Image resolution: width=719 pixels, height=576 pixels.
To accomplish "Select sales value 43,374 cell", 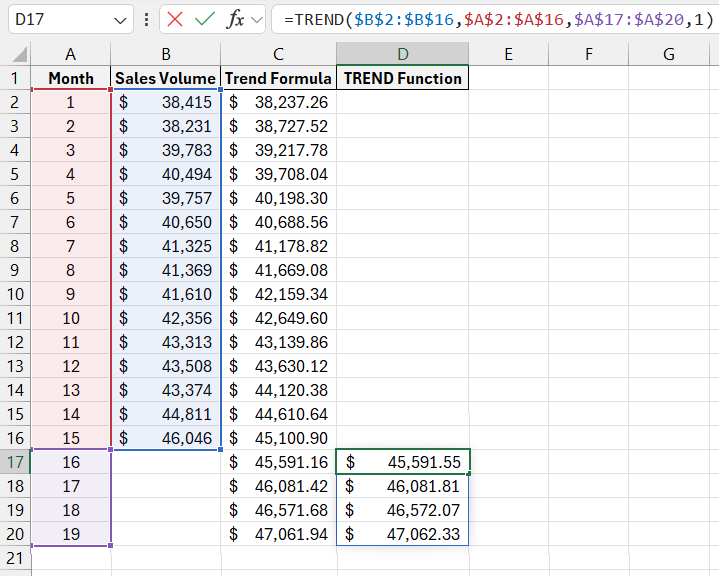I will (166, 390).
